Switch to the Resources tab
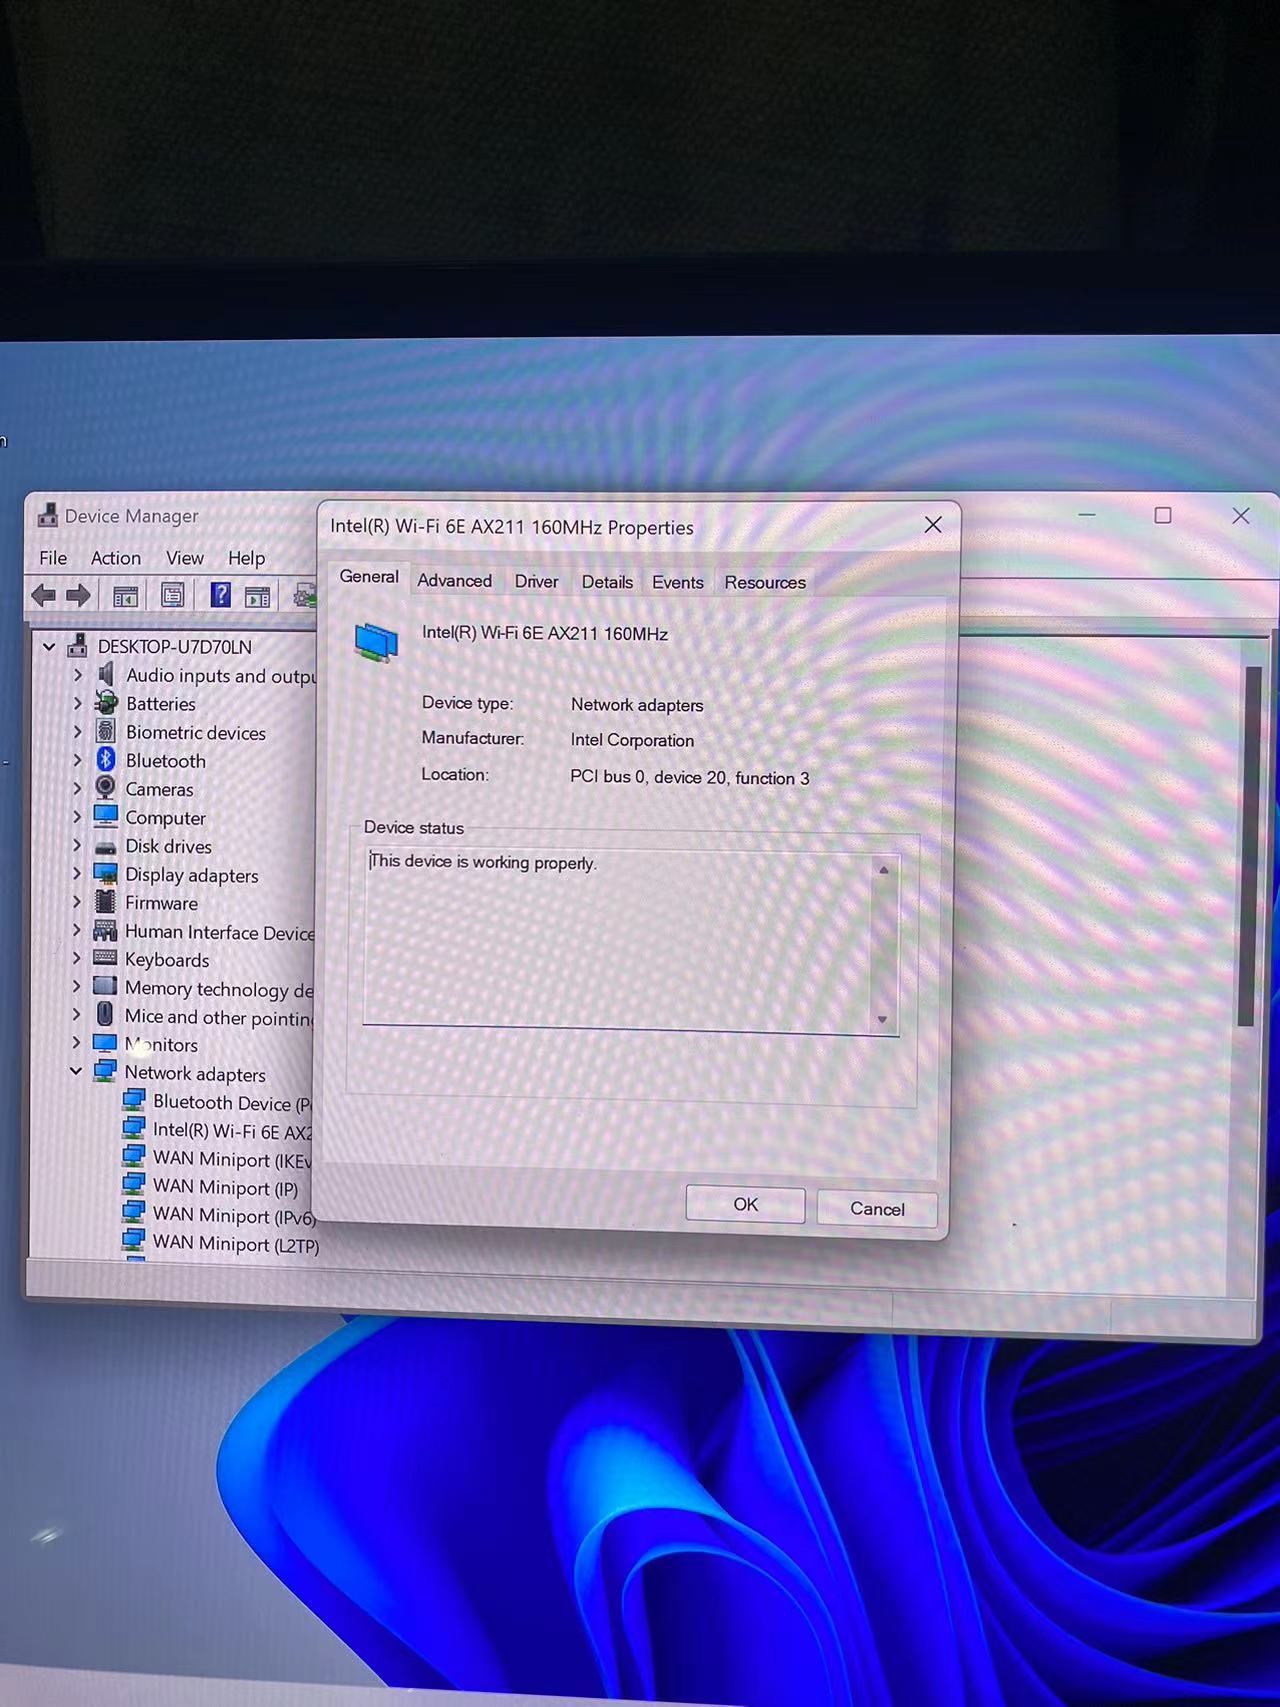 (x=765, y=583)
